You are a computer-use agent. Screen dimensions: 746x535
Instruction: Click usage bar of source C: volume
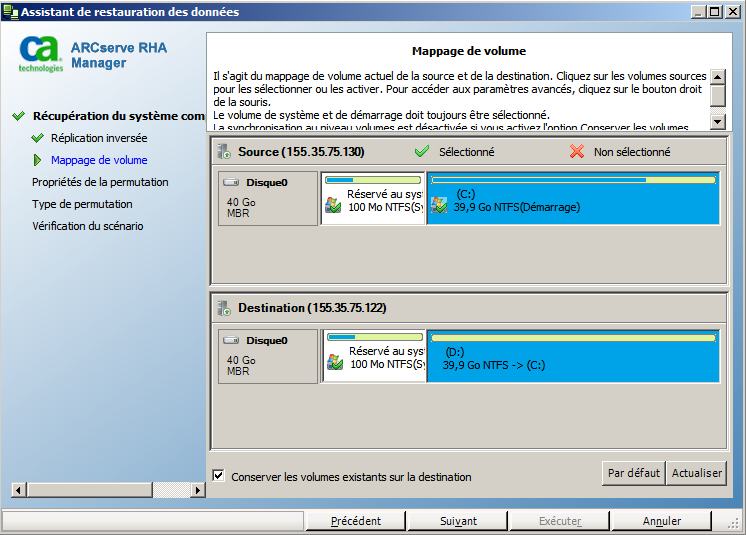tap(573, 180)
